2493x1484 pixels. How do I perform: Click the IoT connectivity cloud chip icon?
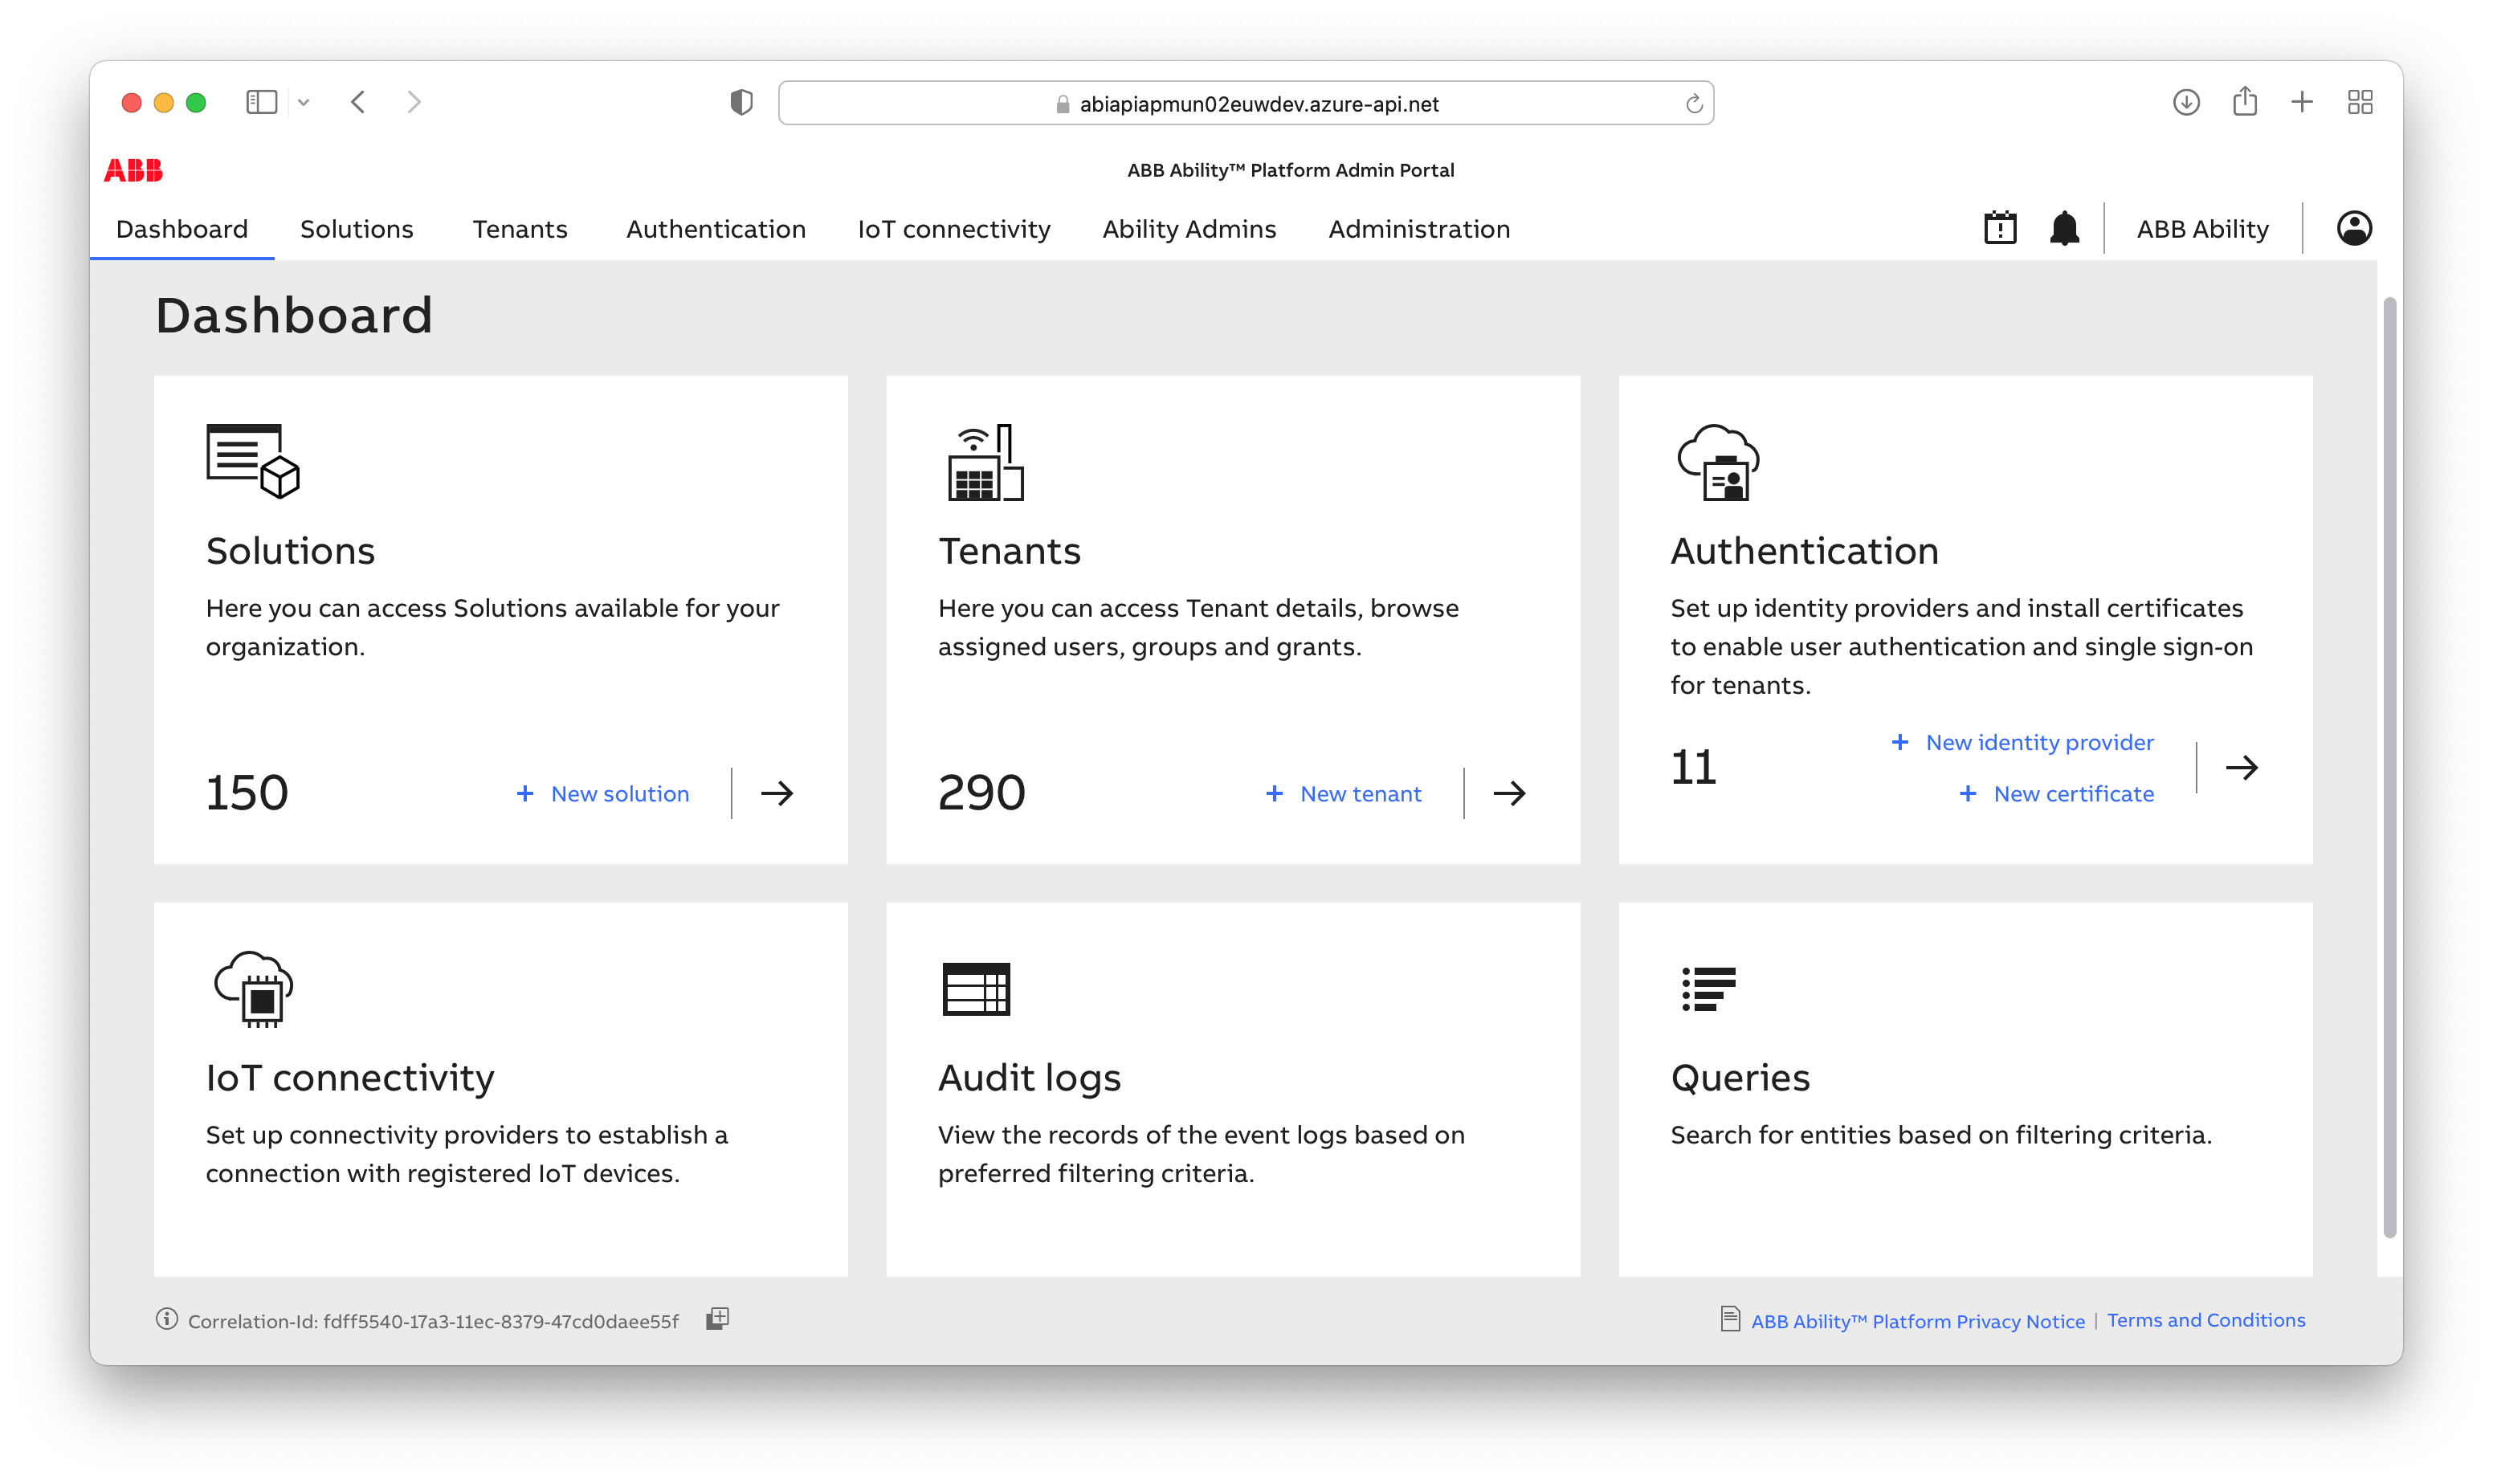[x=253, y=989]
